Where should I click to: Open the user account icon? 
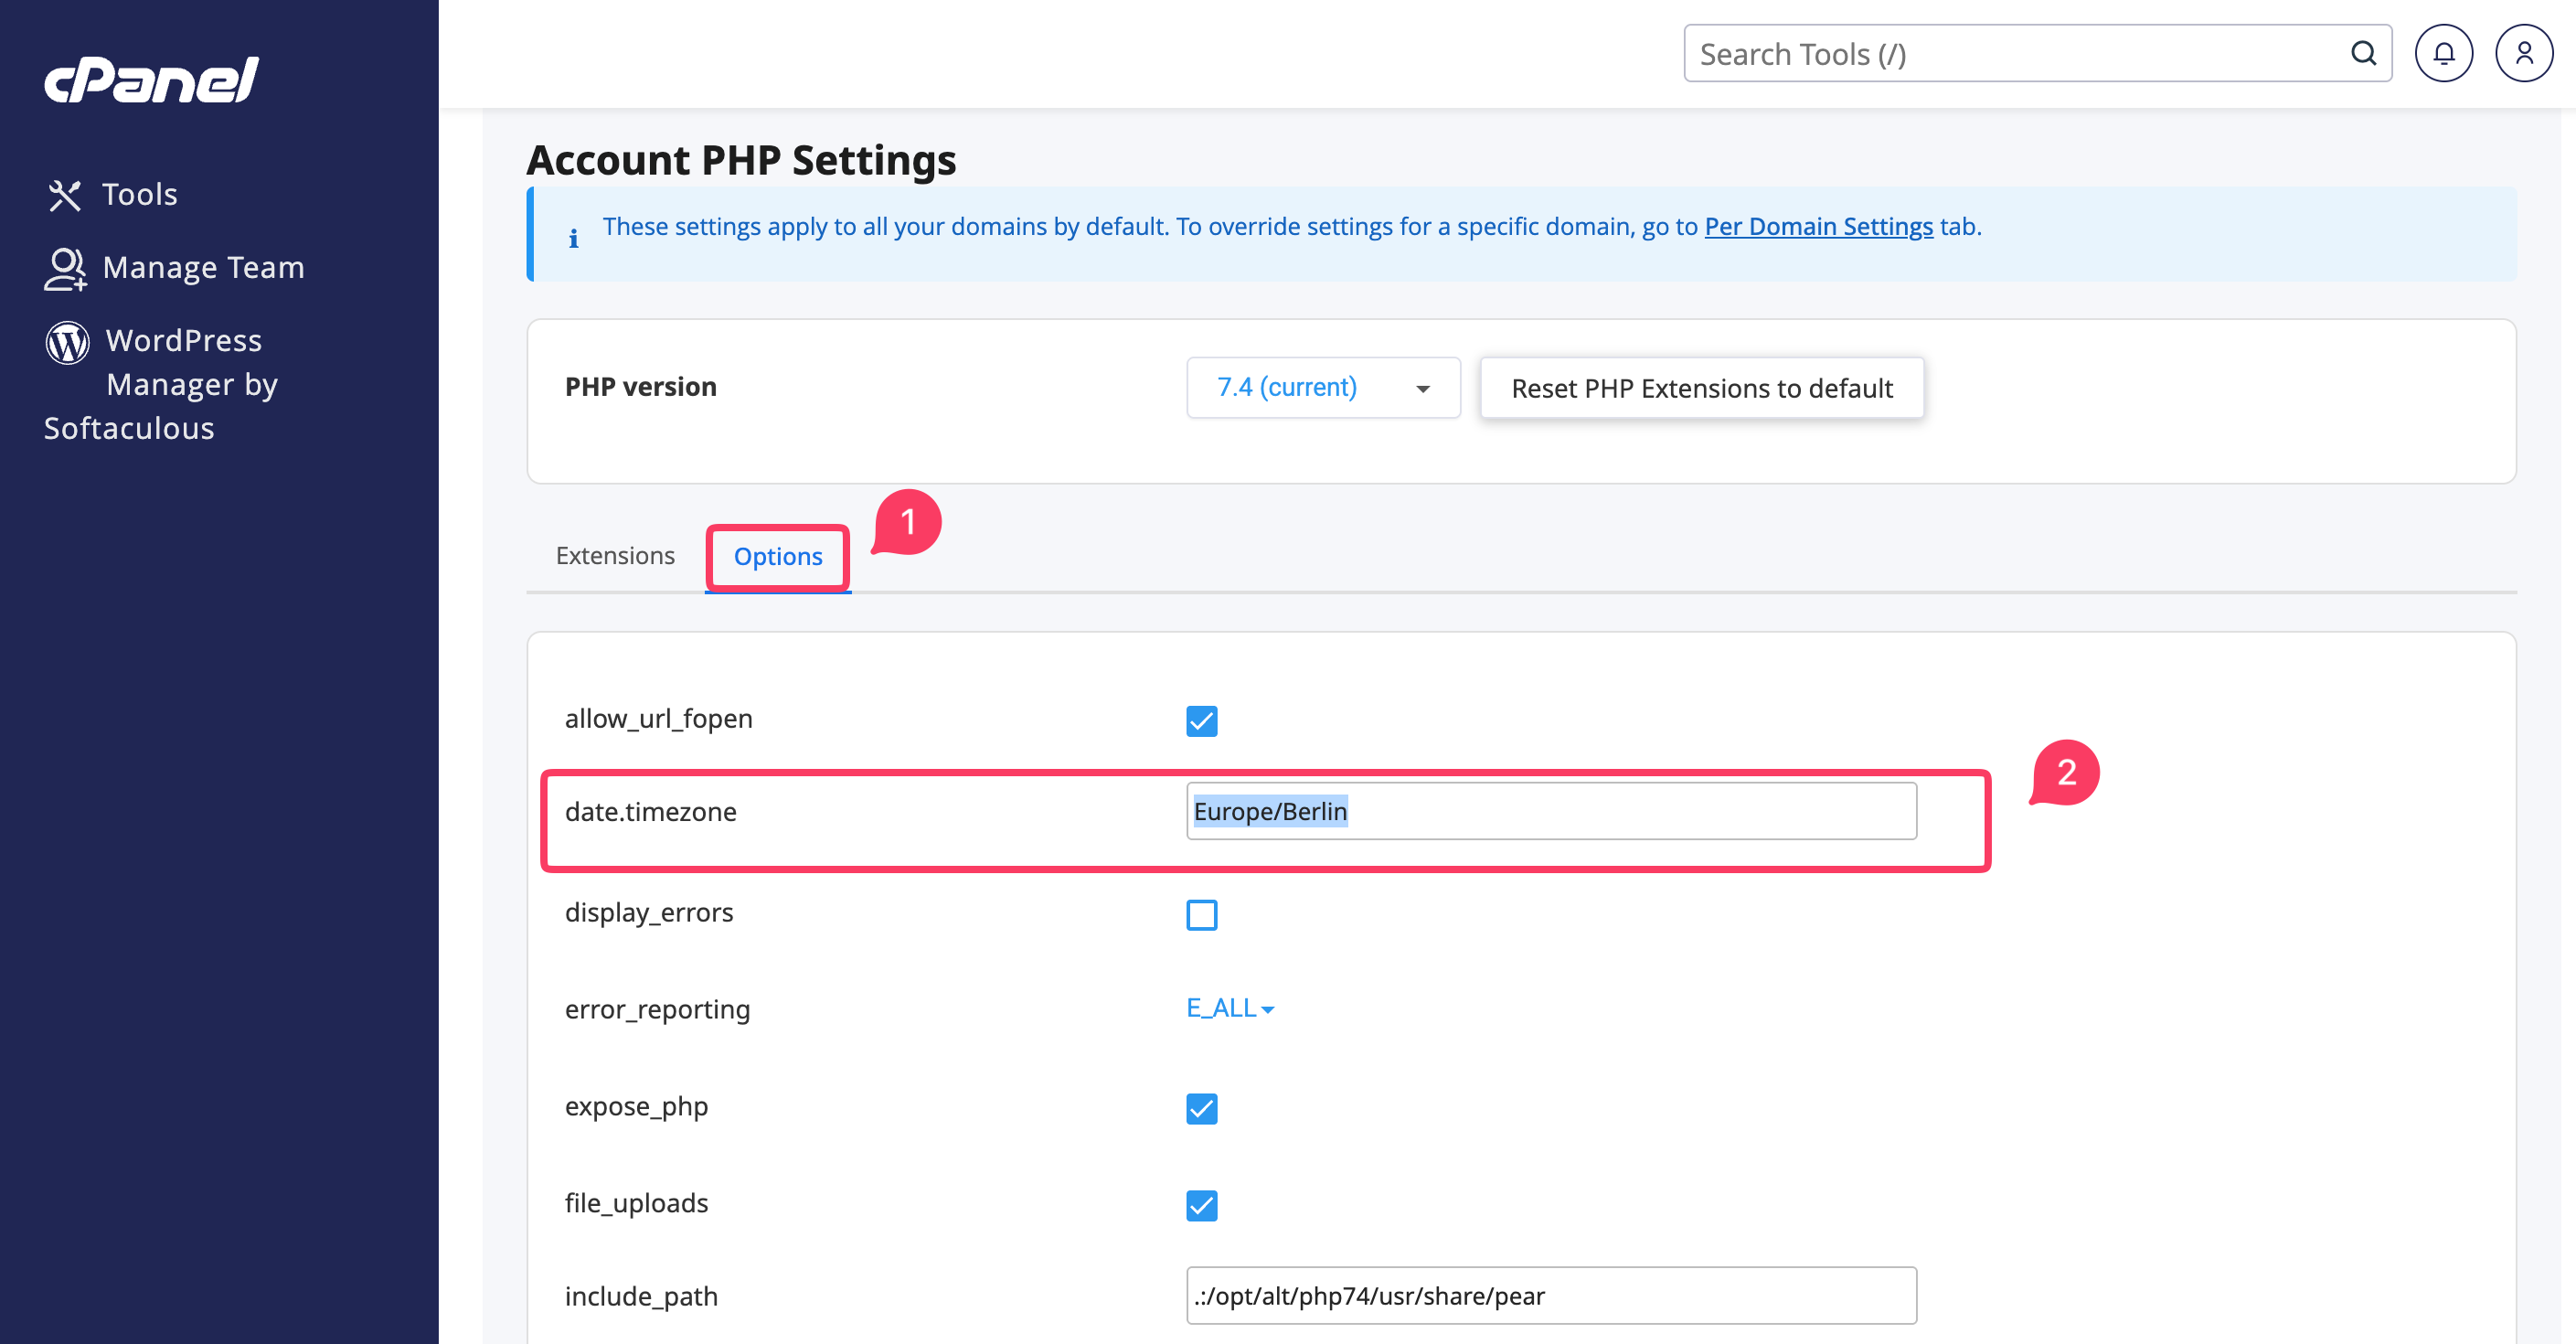click(2524, 53)
